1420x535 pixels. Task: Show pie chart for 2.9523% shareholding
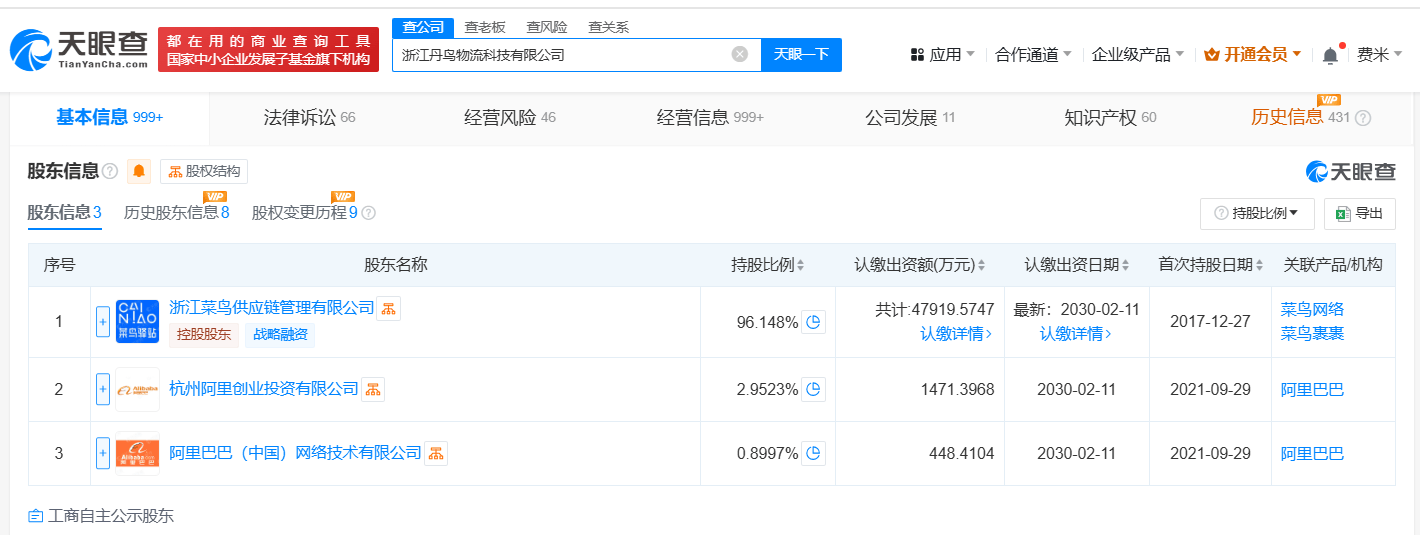813,389
